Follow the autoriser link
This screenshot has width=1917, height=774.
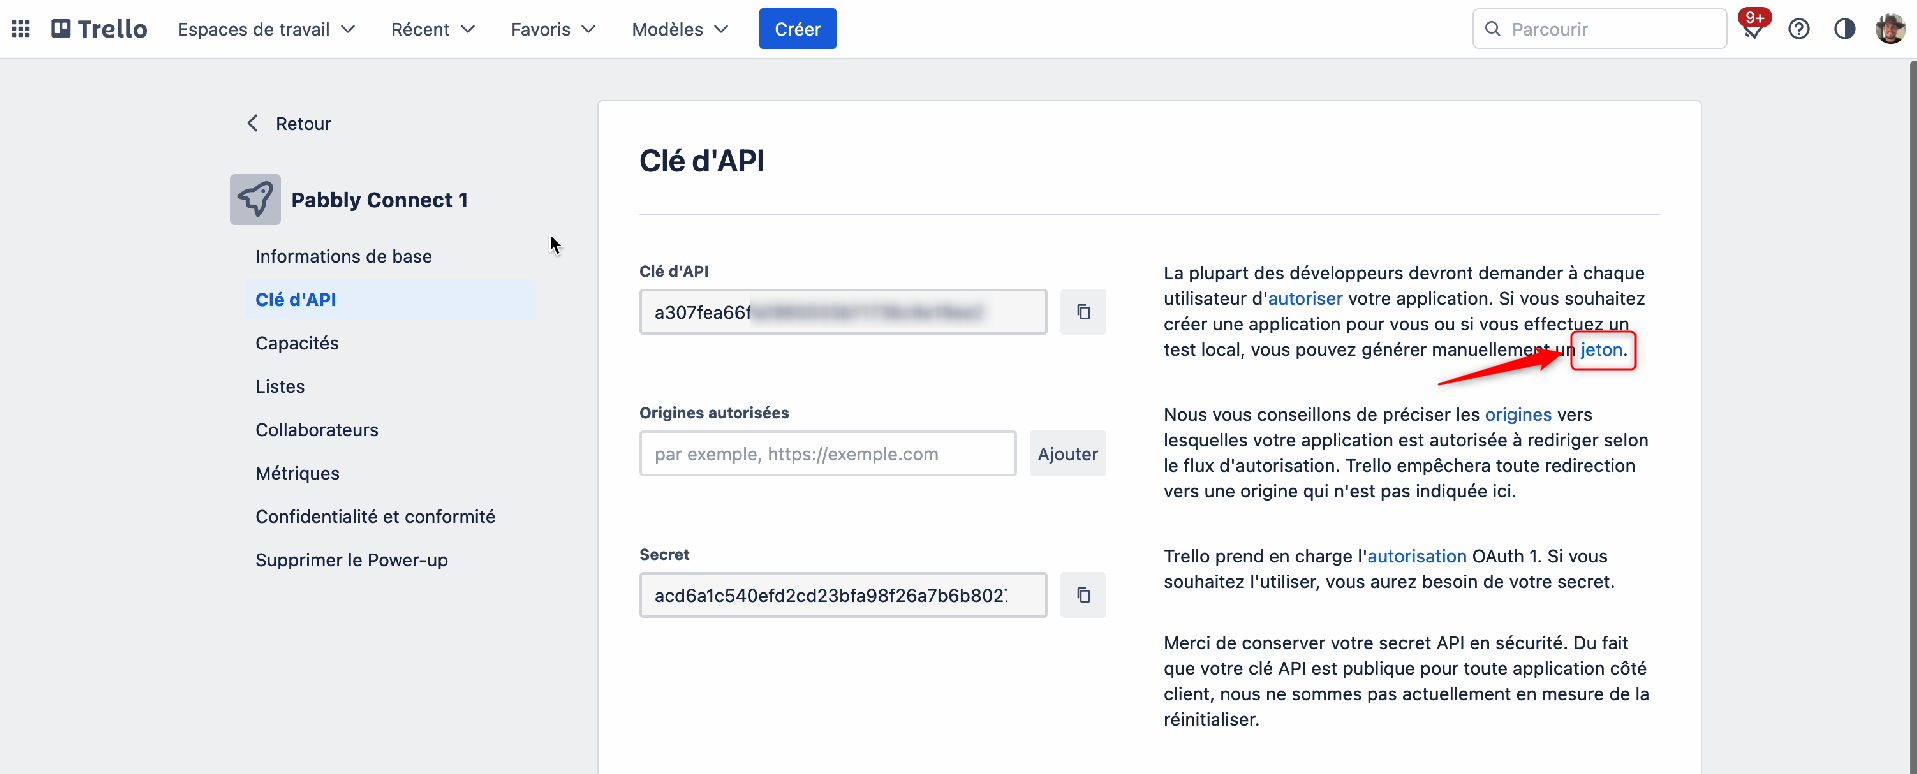pos(1305,299)
